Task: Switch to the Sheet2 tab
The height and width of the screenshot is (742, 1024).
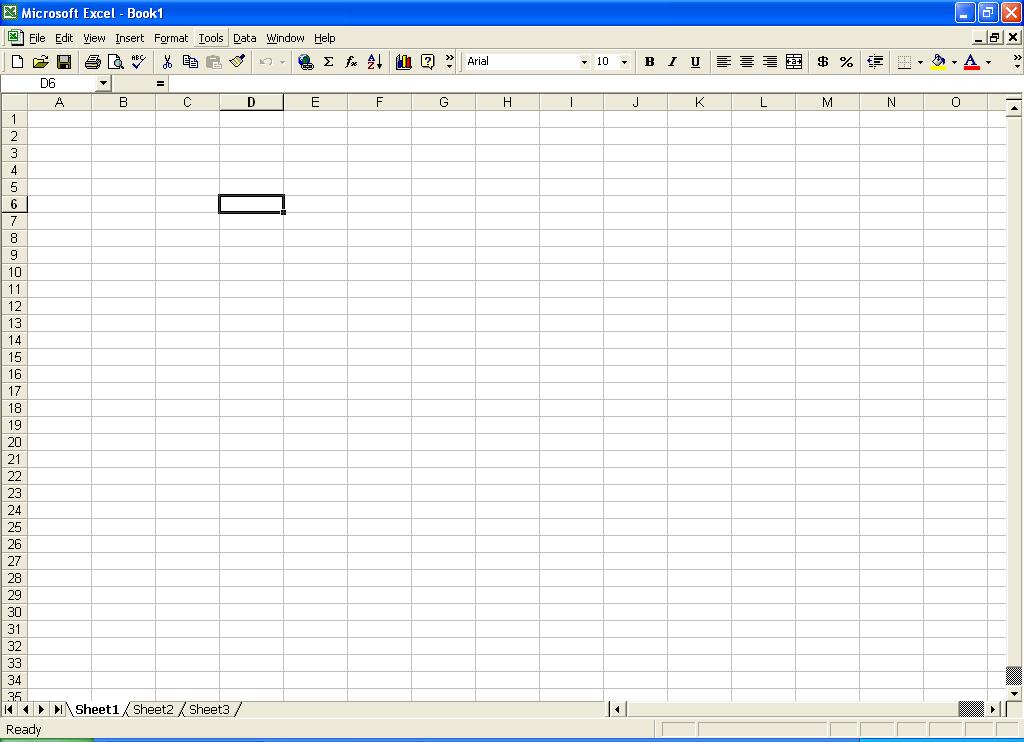Action: click(153, 709)
